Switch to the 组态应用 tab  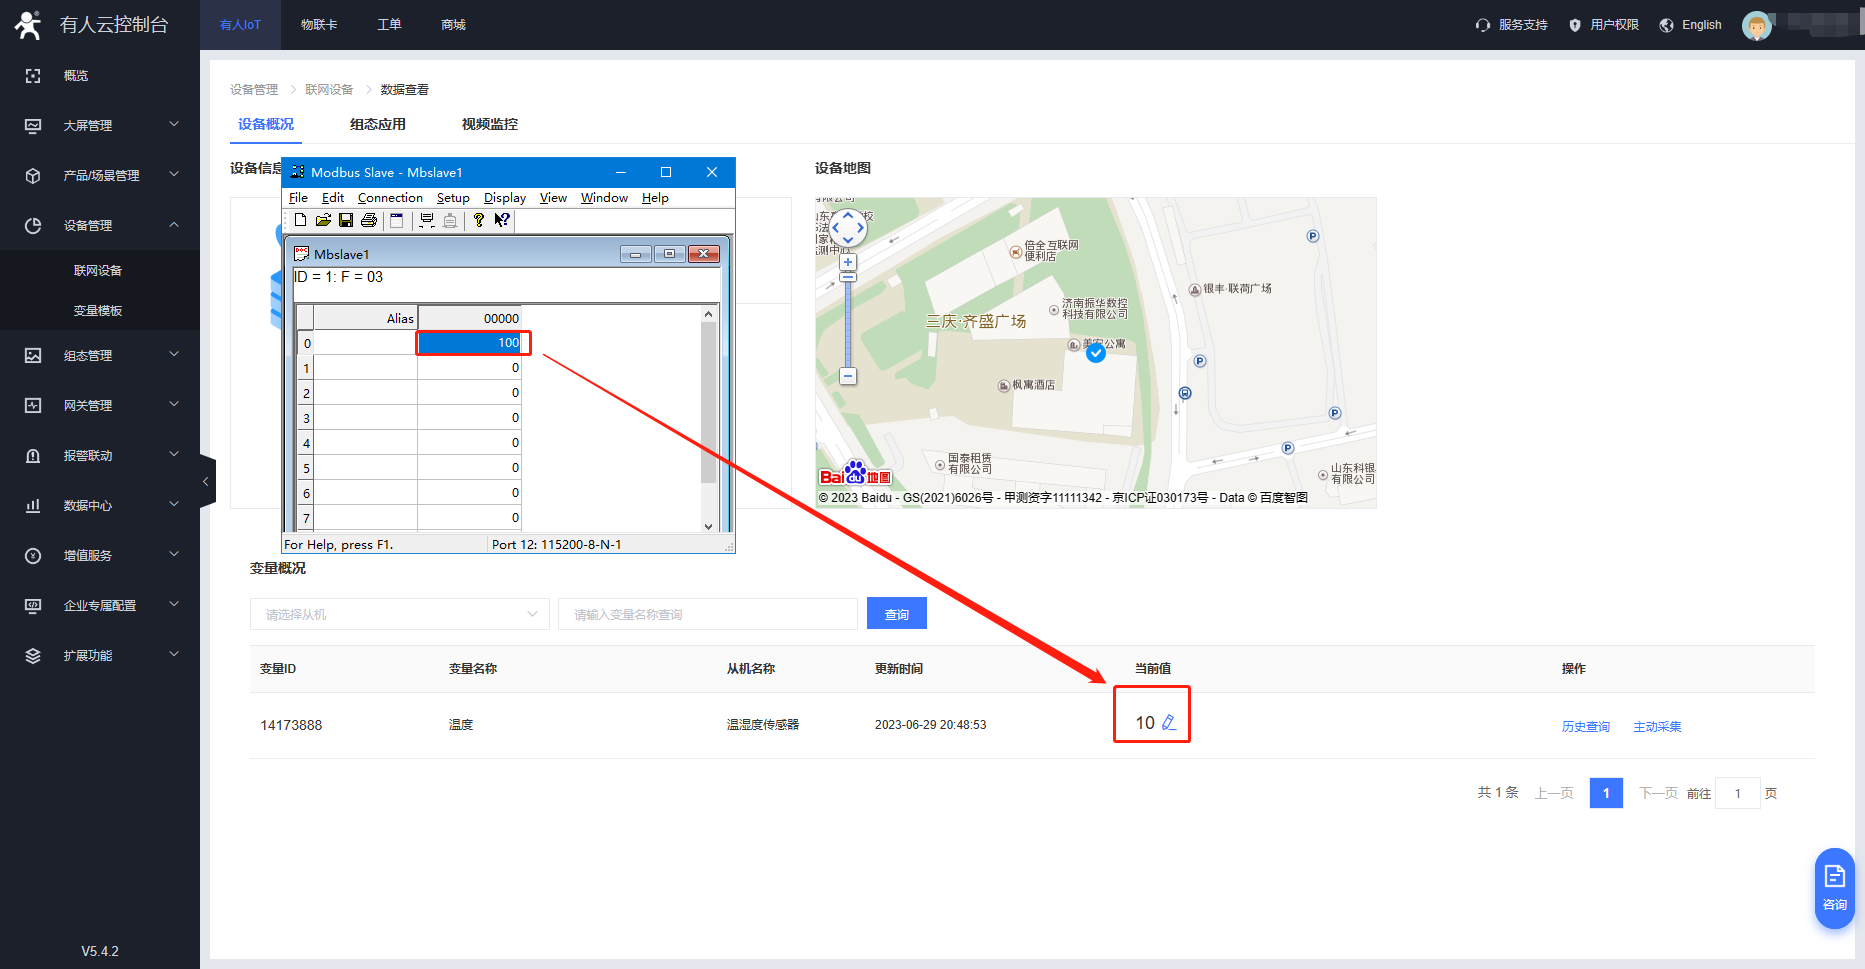378,125
